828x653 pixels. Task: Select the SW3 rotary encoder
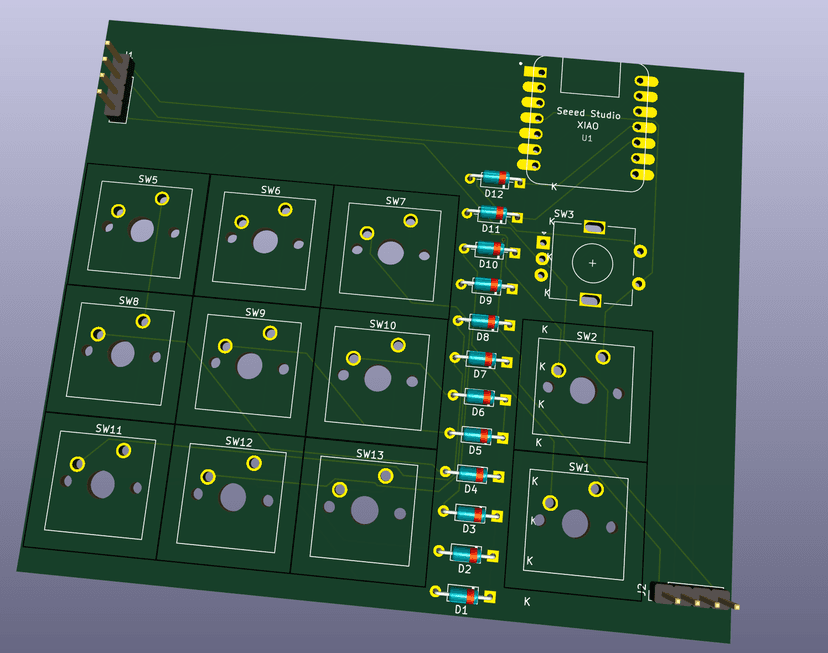click(x=592, y=263)
